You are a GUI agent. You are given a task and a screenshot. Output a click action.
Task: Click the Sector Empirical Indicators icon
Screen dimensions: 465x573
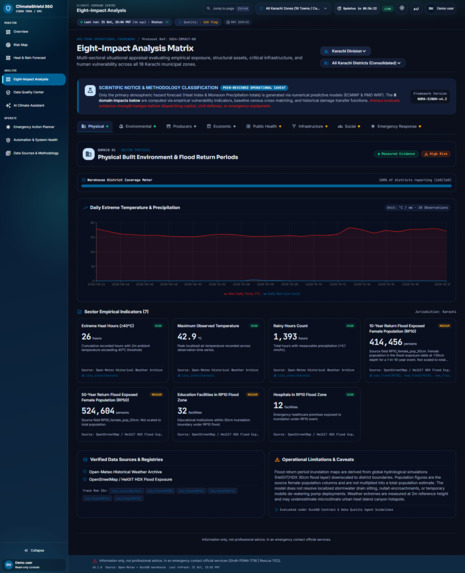[x=79, y=312]
